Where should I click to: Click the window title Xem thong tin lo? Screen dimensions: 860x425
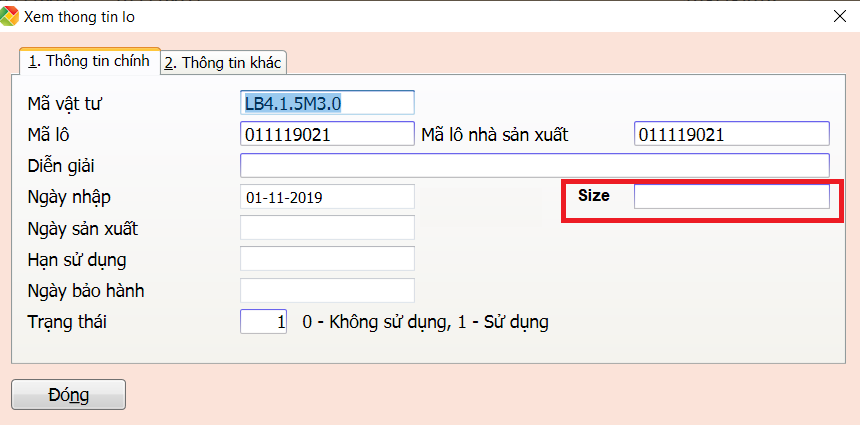coord(80,16)
